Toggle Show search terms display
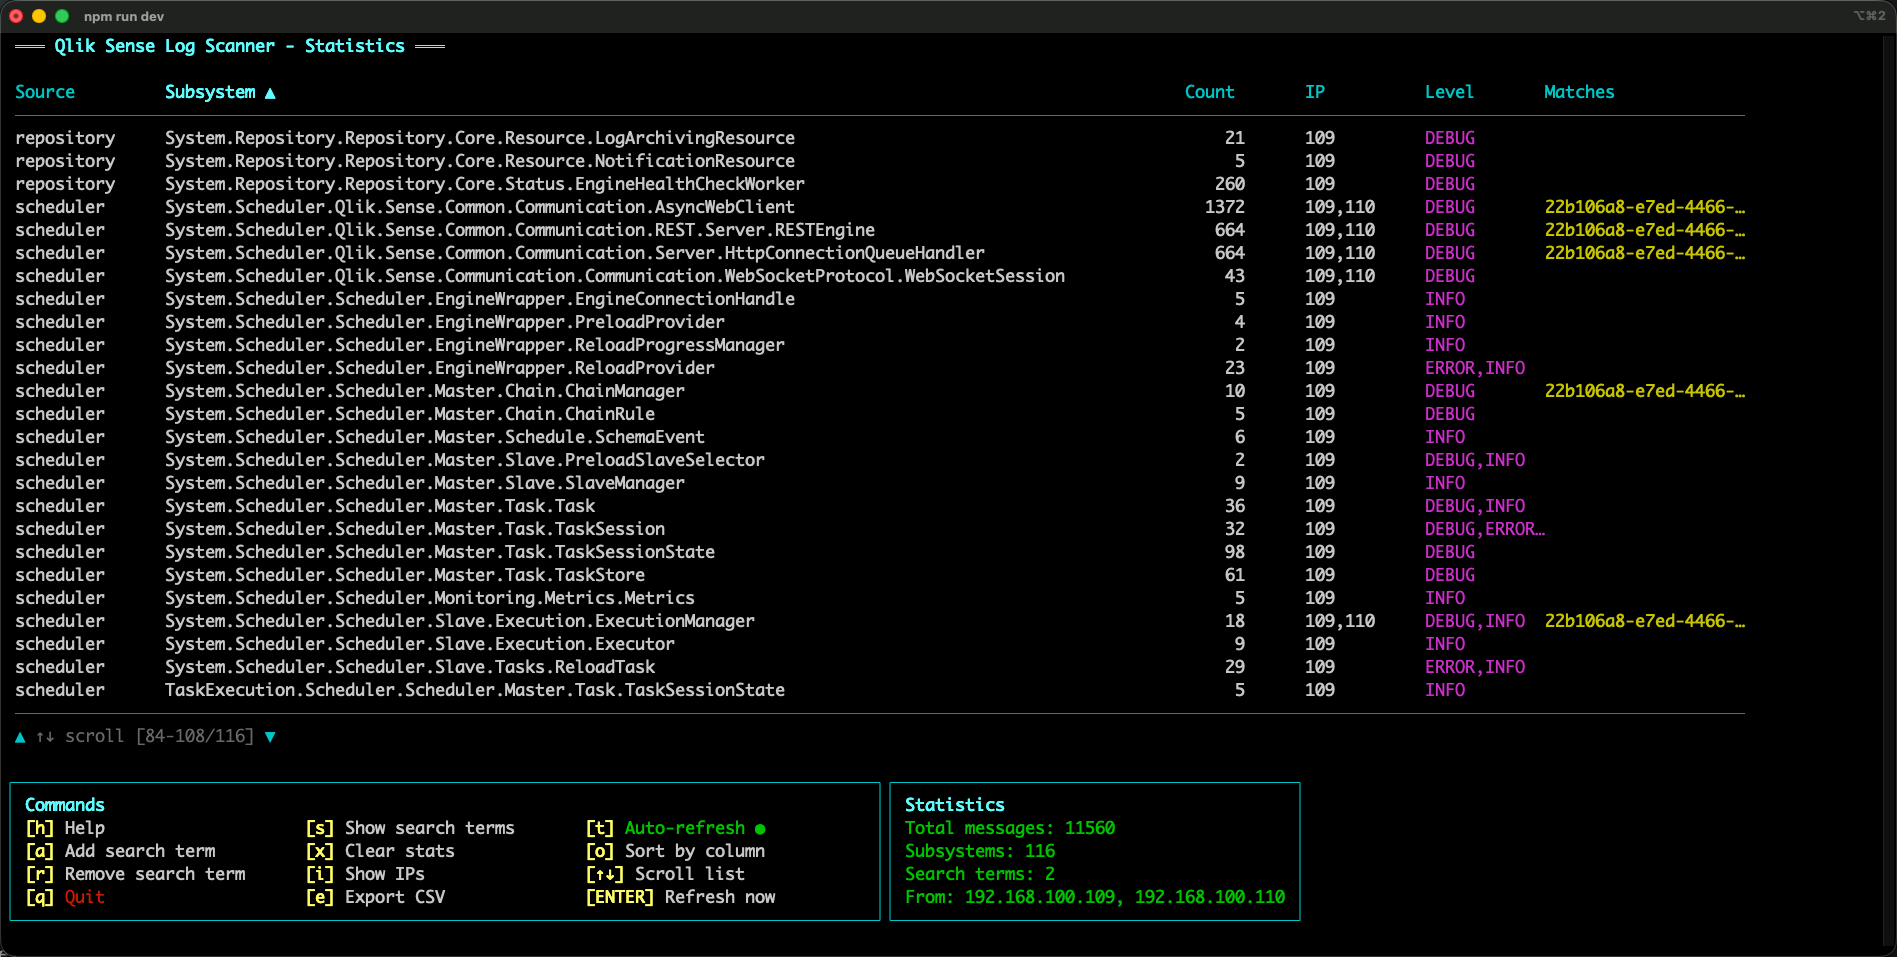 tap(410, 828)
